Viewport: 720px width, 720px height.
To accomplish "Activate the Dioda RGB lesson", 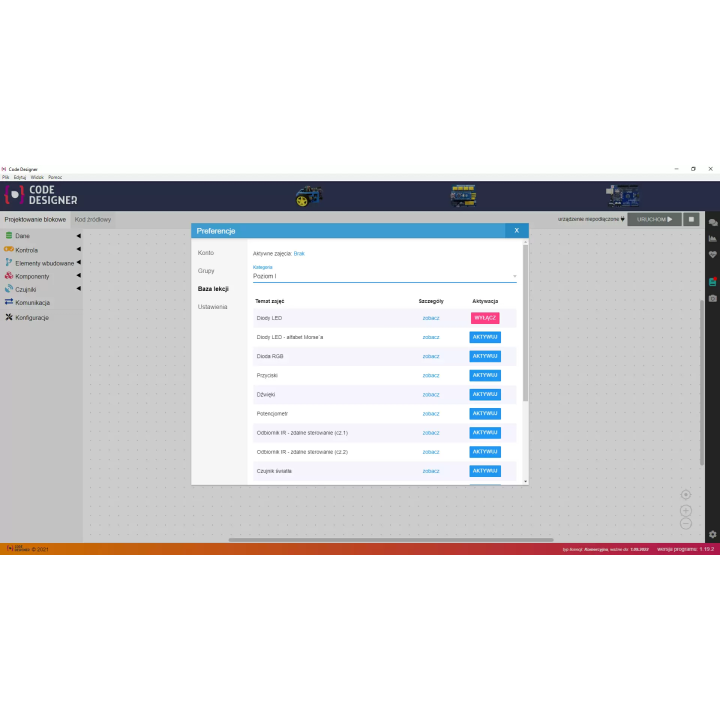I will tap(485, 356).
